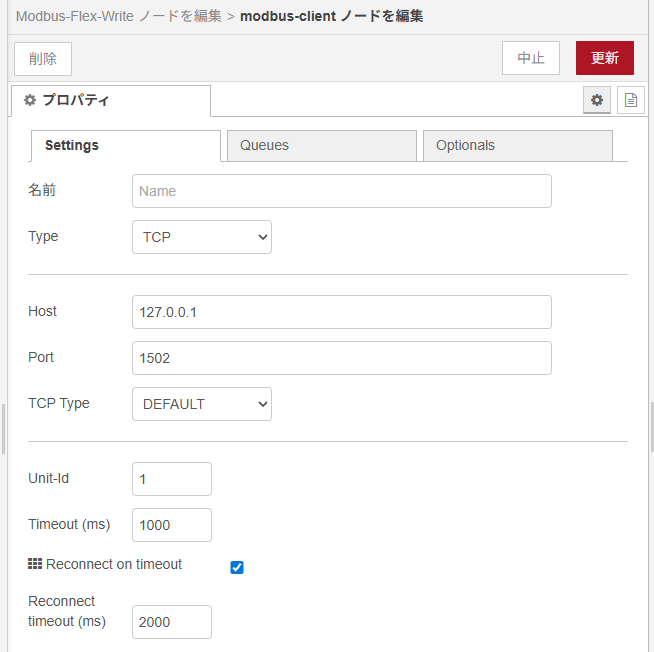Screen dimensions: 654x652
Task: Switch to the Queues tab
Action: pos(321,145)
